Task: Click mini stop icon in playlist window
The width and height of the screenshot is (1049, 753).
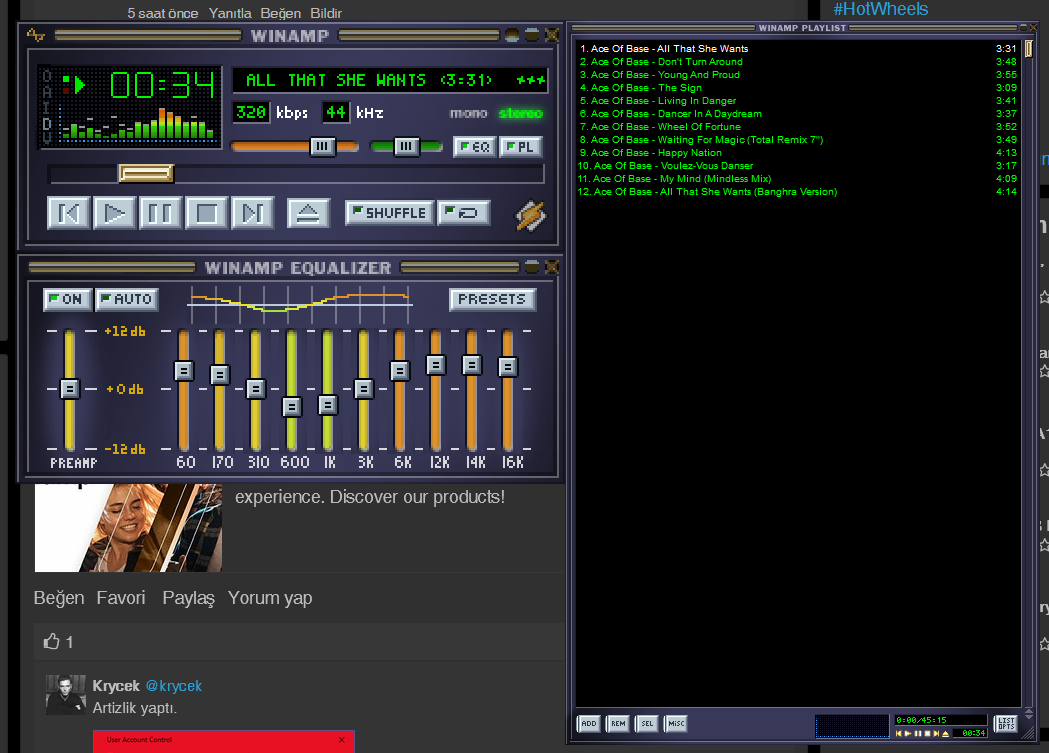Action: pos(927,734)
